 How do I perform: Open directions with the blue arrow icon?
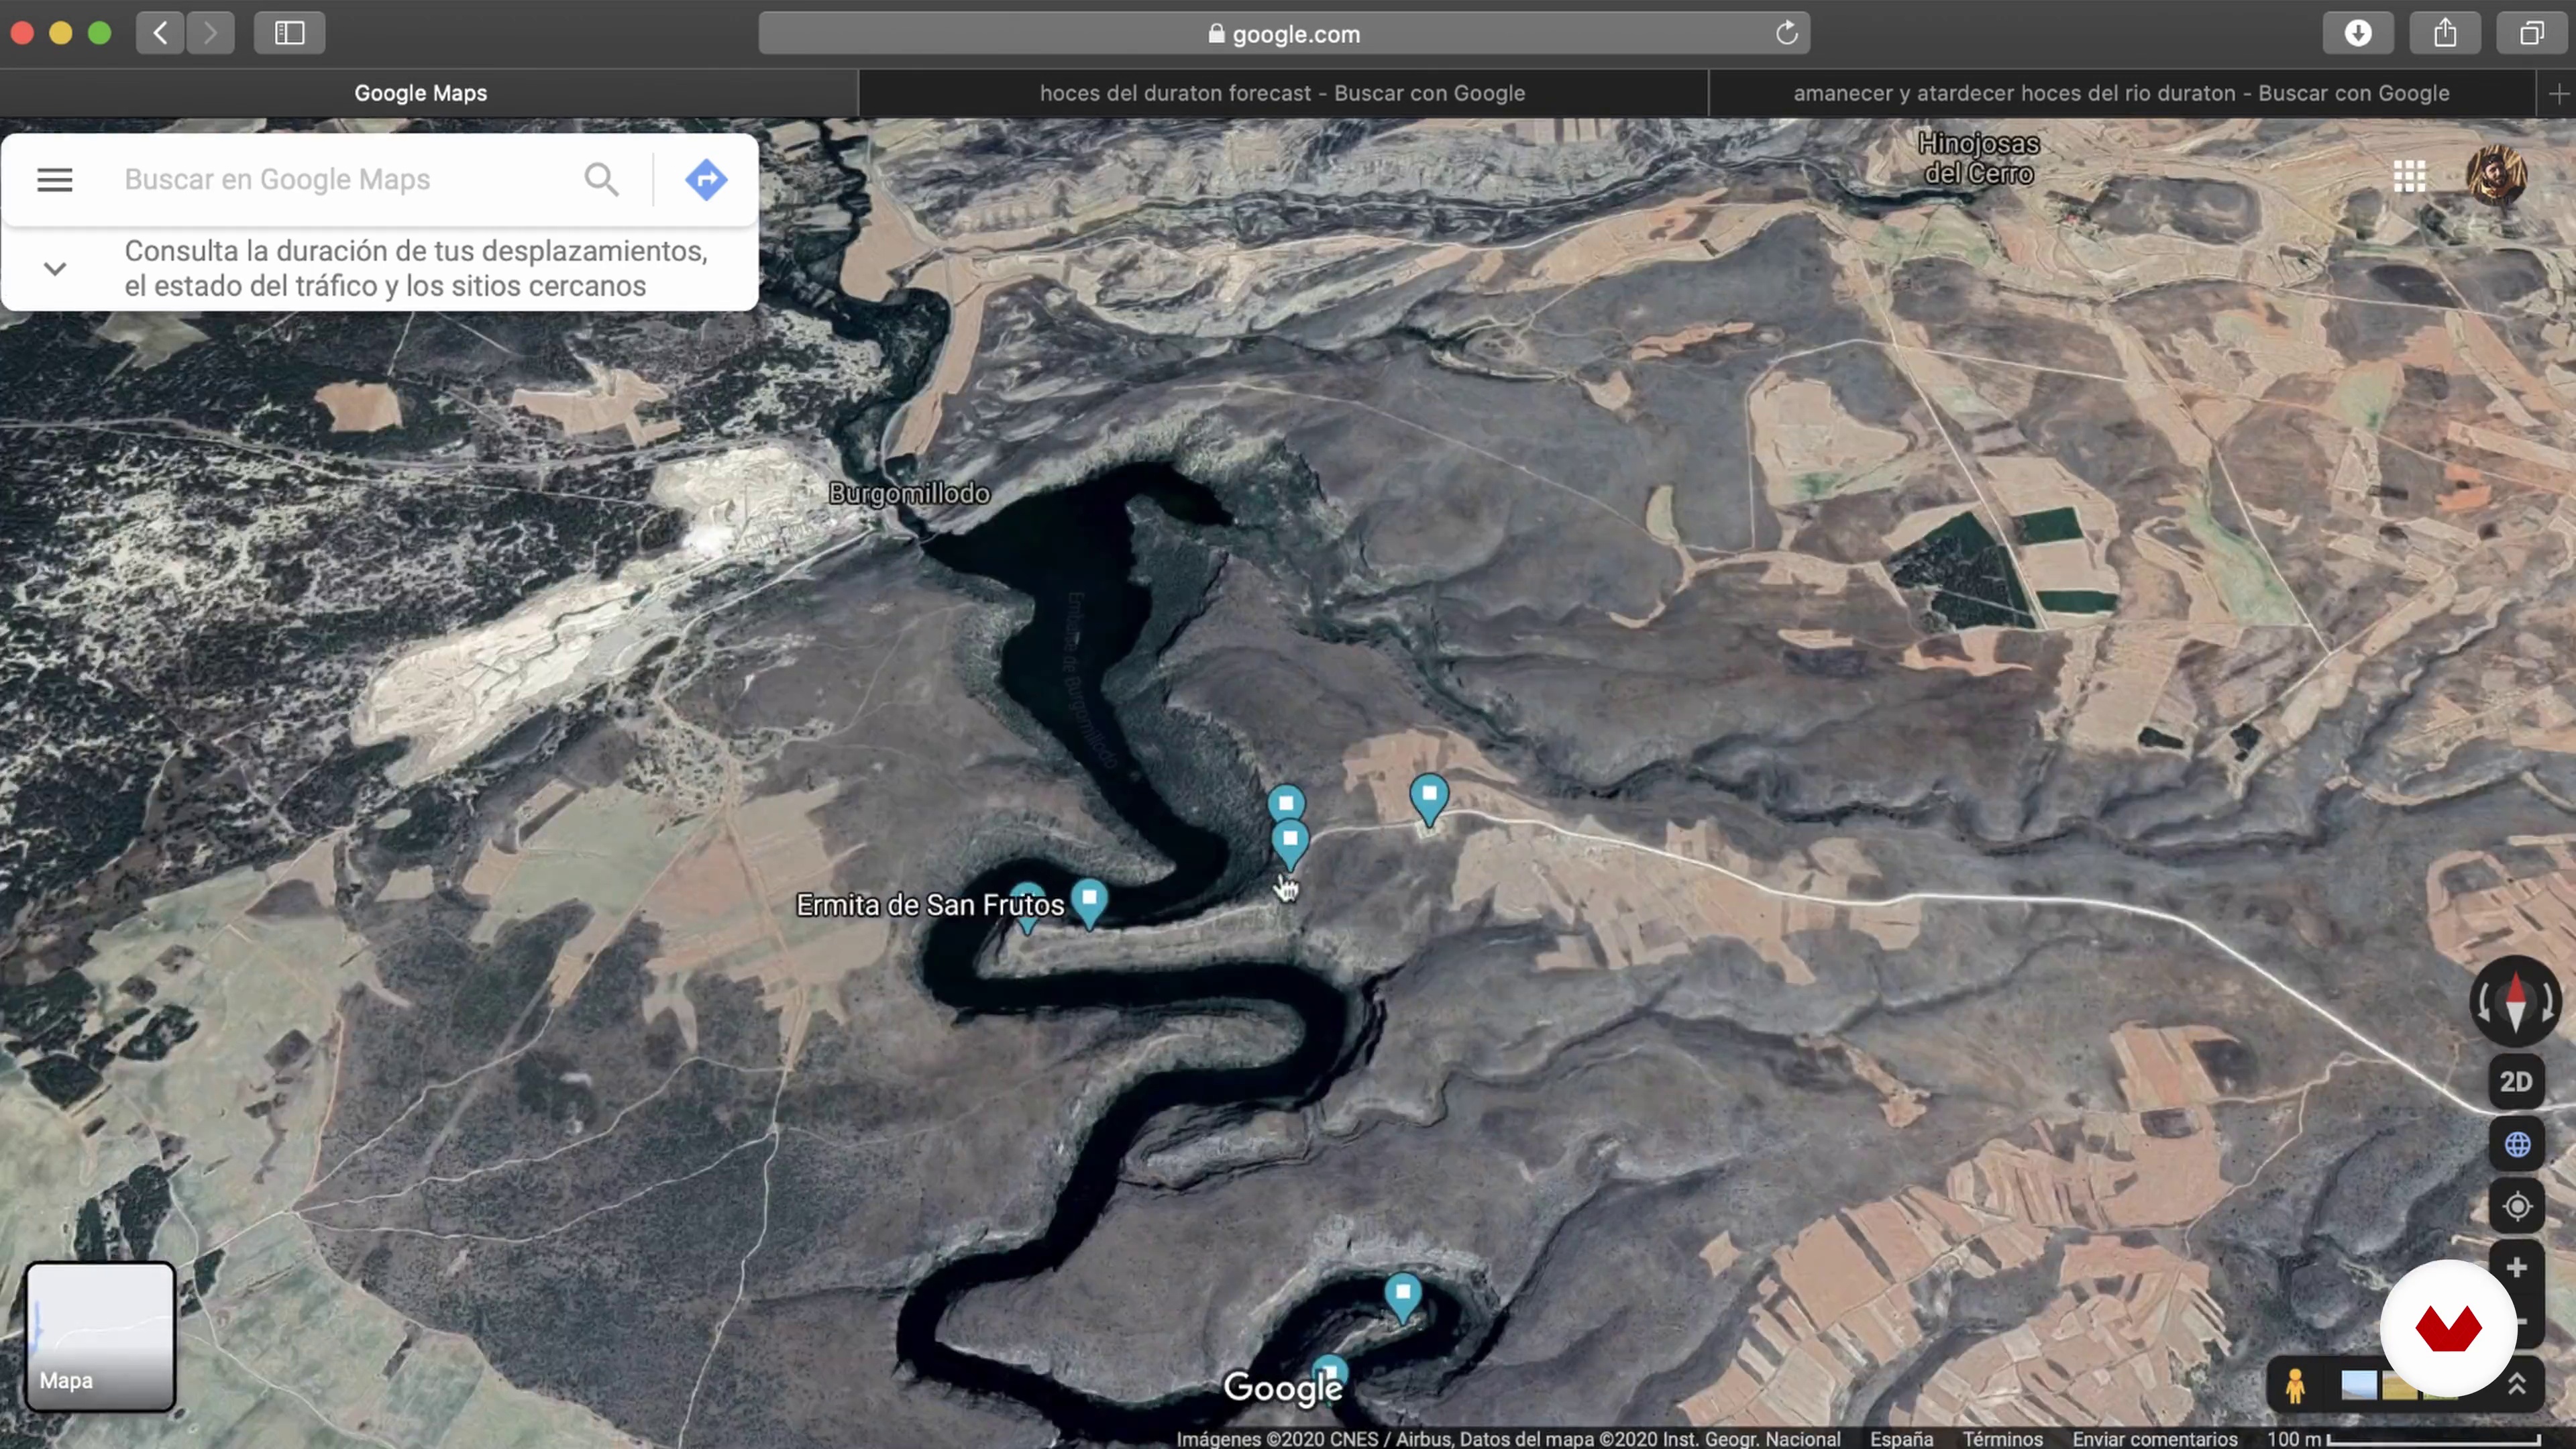[x=706, y=180]
